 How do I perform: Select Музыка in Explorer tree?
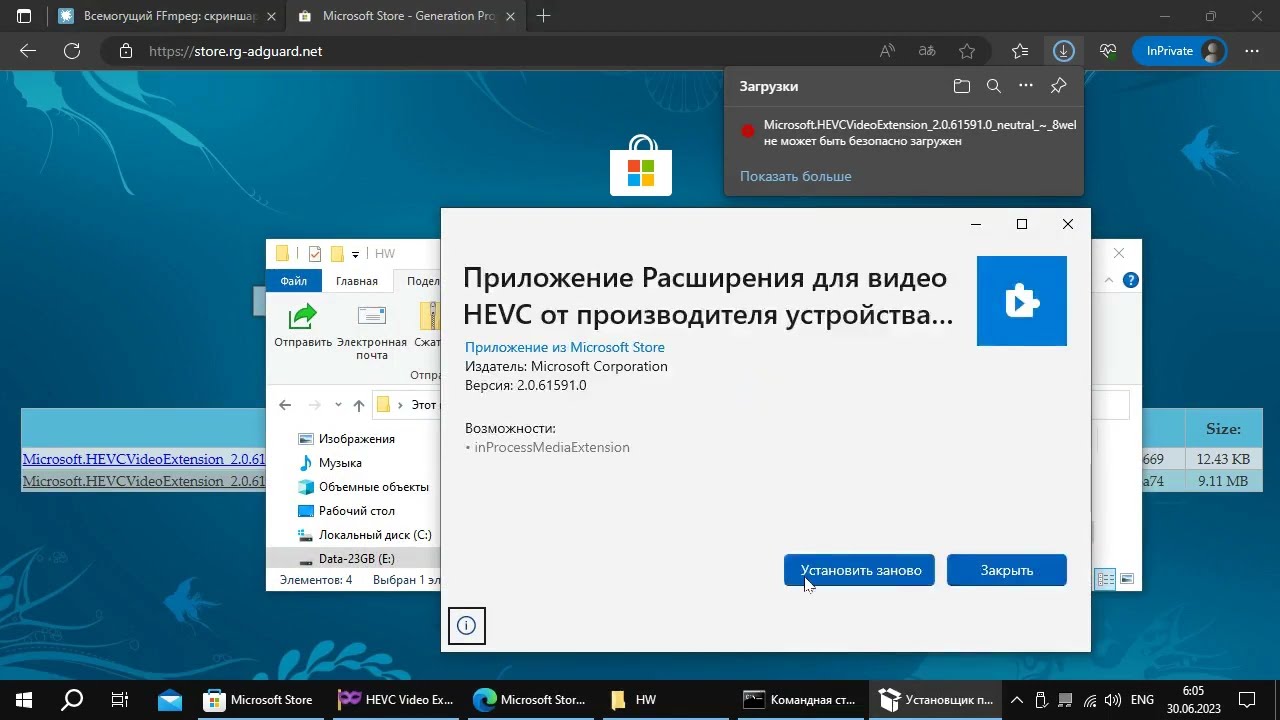pos(340,463)
